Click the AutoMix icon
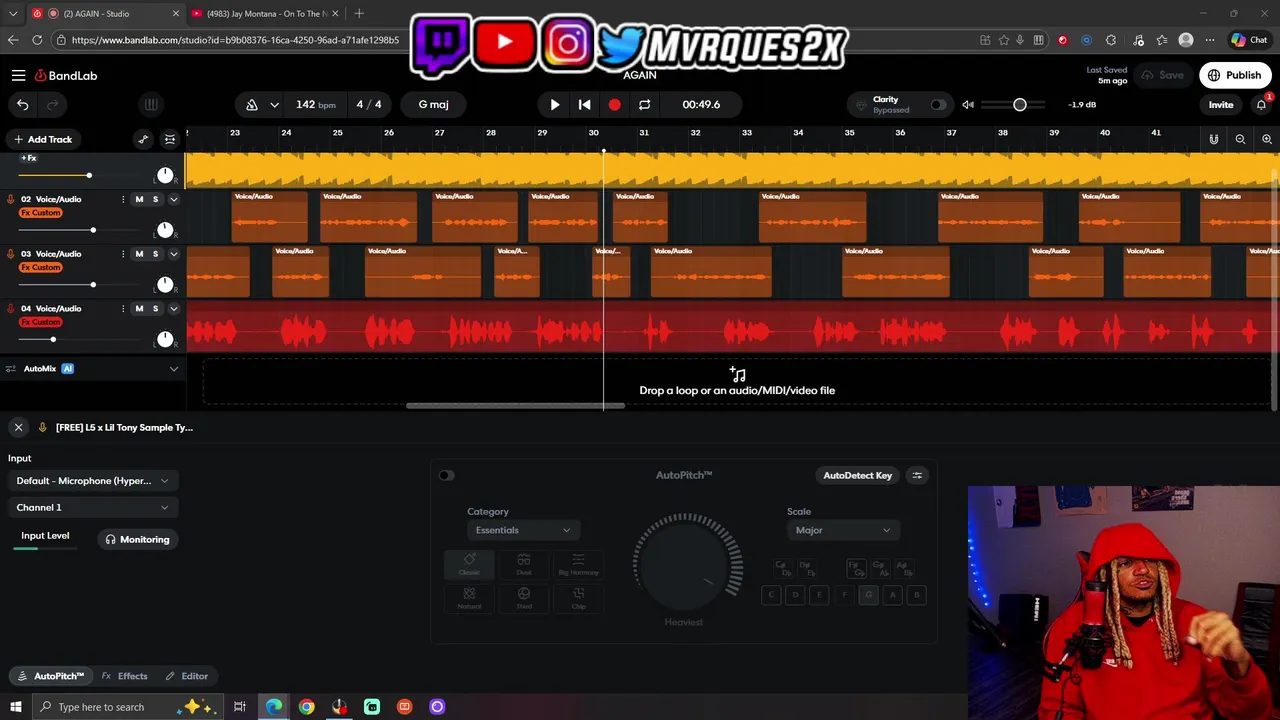 tap(11, 369)
